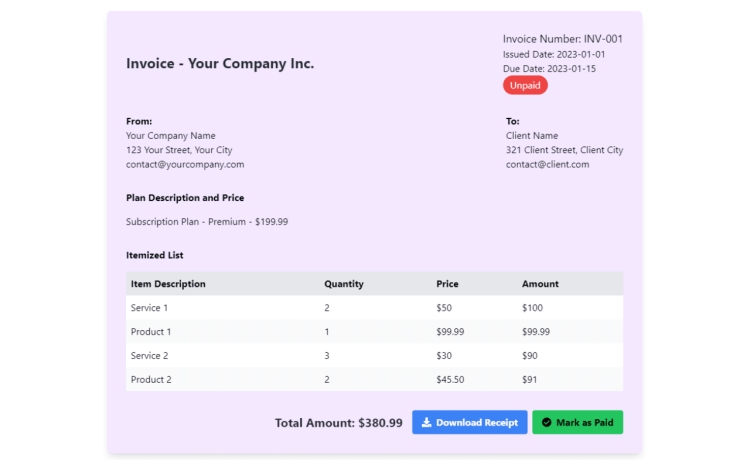Image resolution: width=750 pixels, height=469 pixels.
Task: Click the Mark as Paid button
Action: click(x=577, y=422)
